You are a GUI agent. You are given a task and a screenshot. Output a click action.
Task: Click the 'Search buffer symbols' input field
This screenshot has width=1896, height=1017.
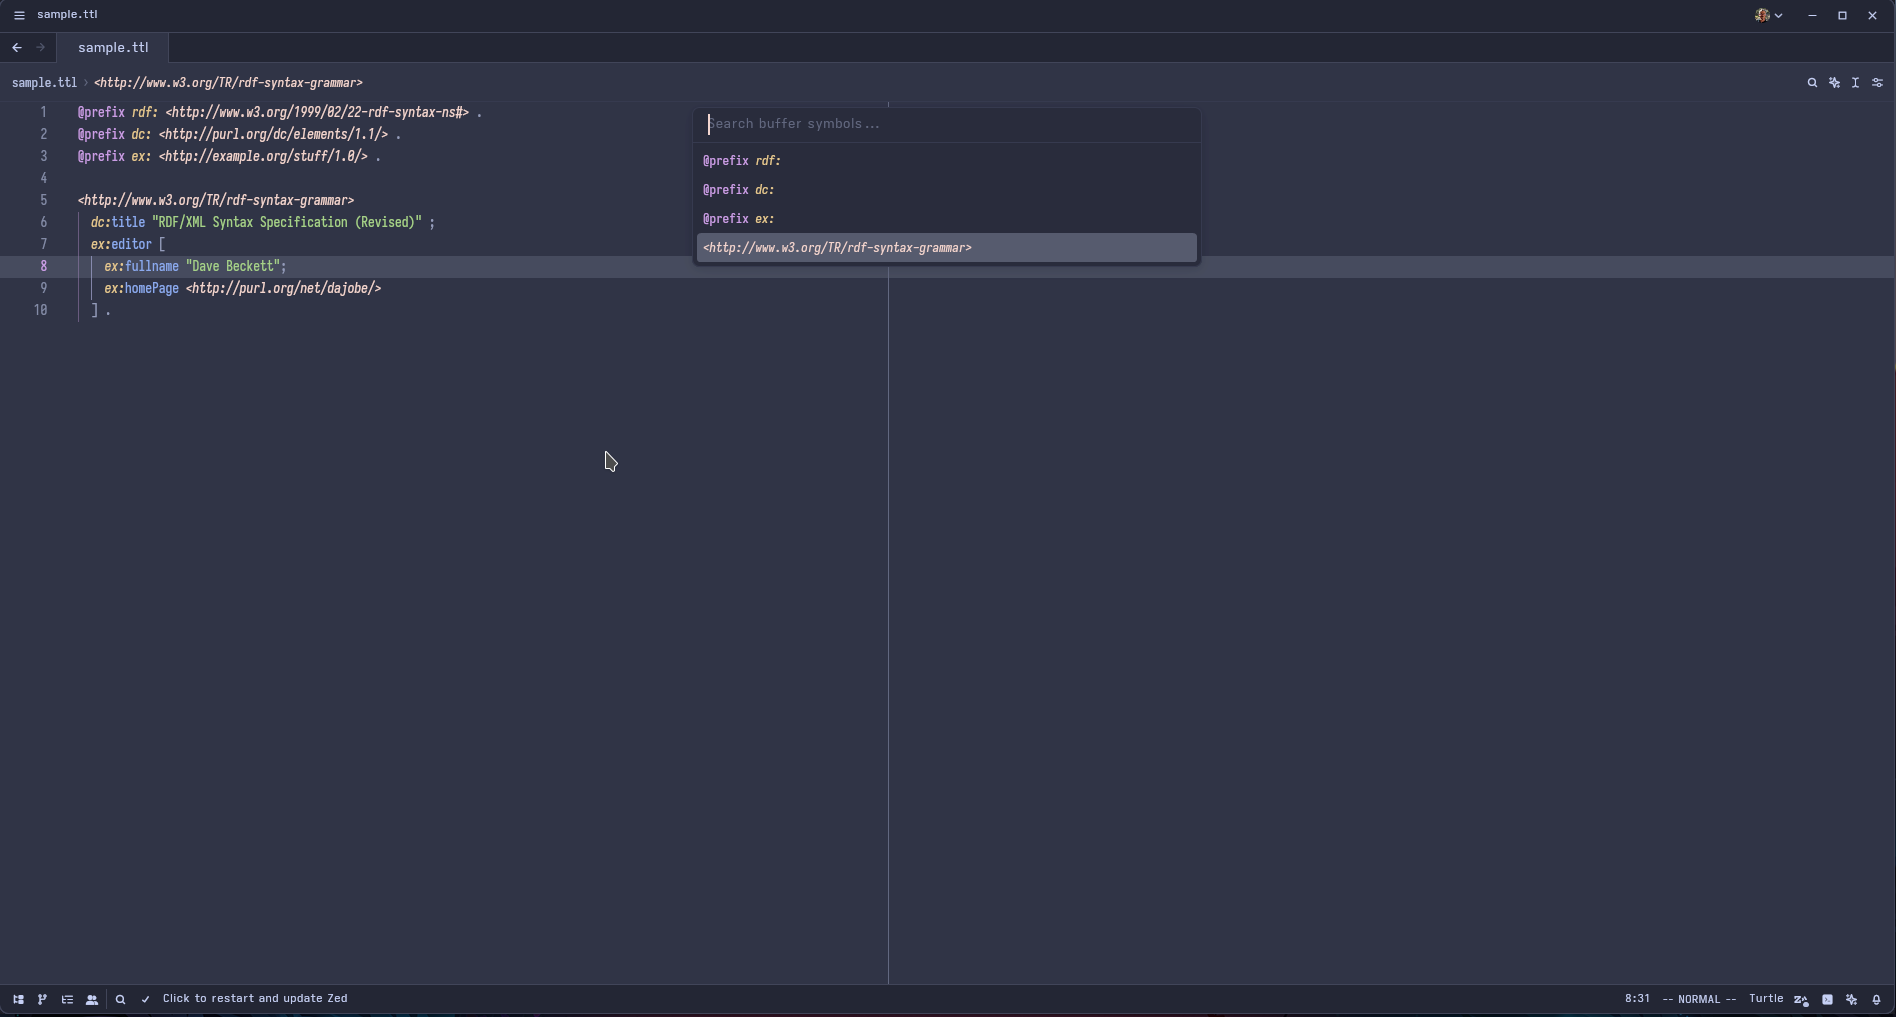(x=946, y=124)
